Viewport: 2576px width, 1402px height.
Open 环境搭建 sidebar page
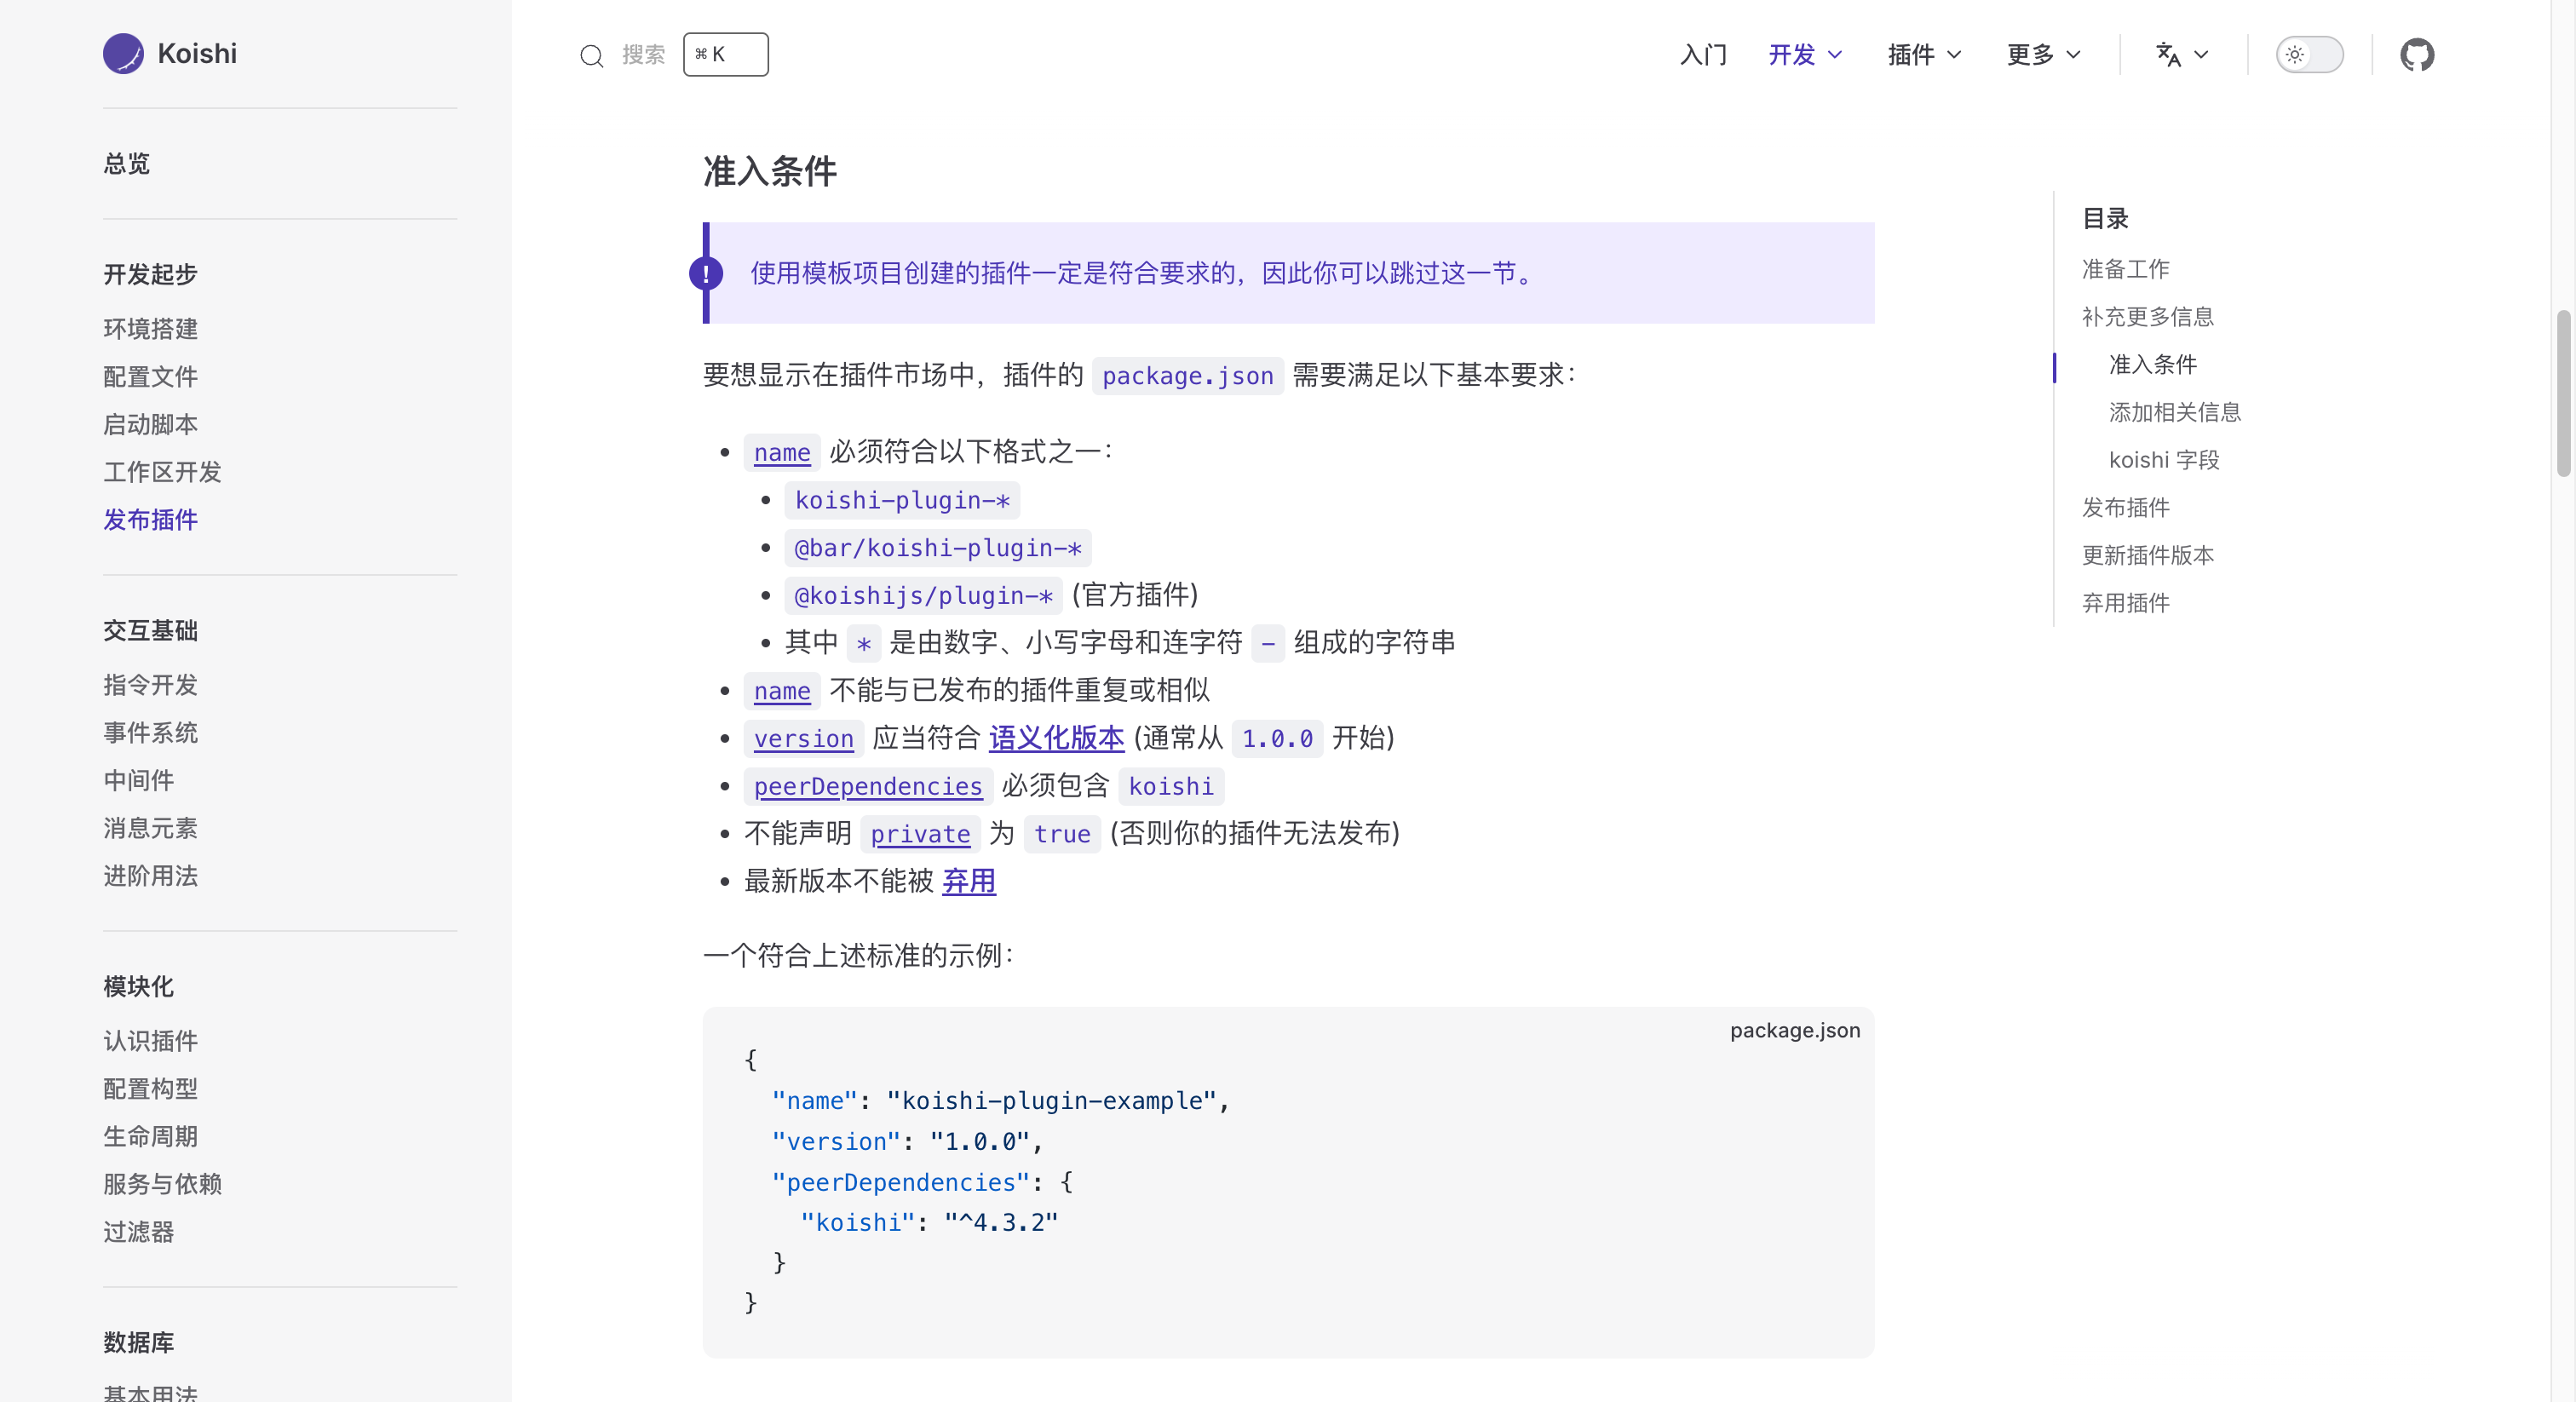[x=150, y=328]
